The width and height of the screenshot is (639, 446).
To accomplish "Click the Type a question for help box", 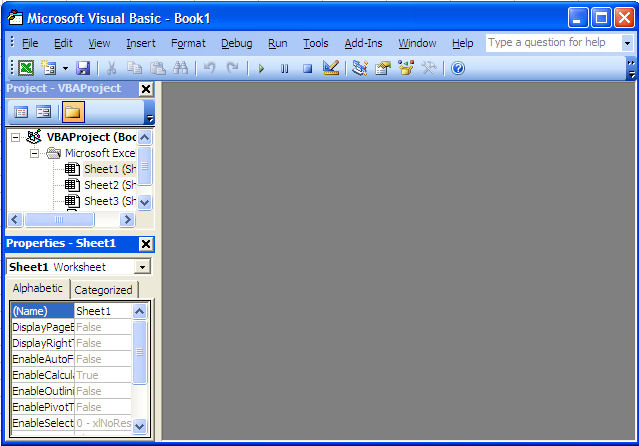I will [552, 43].
